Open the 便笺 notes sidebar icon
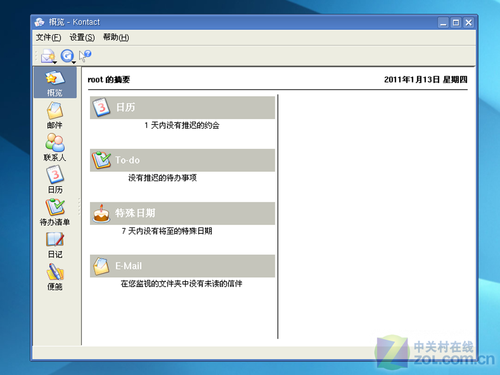 click(55, 277)
